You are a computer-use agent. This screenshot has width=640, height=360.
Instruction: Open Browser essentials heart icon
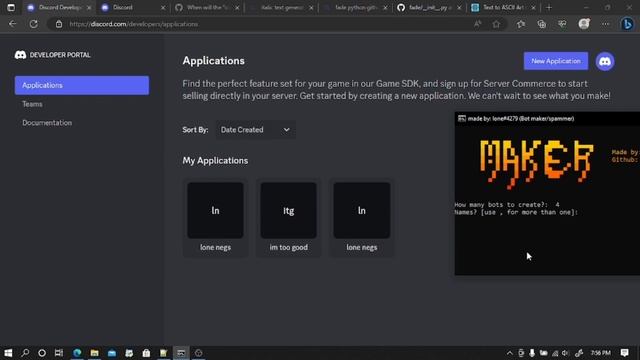pos(562,24)
